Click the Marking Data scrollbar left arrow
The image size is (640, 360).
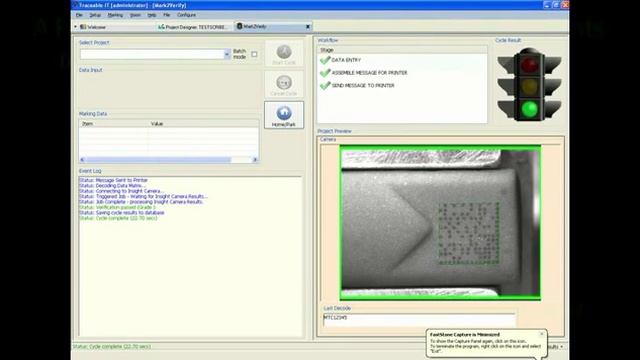[x=82, y=160]
